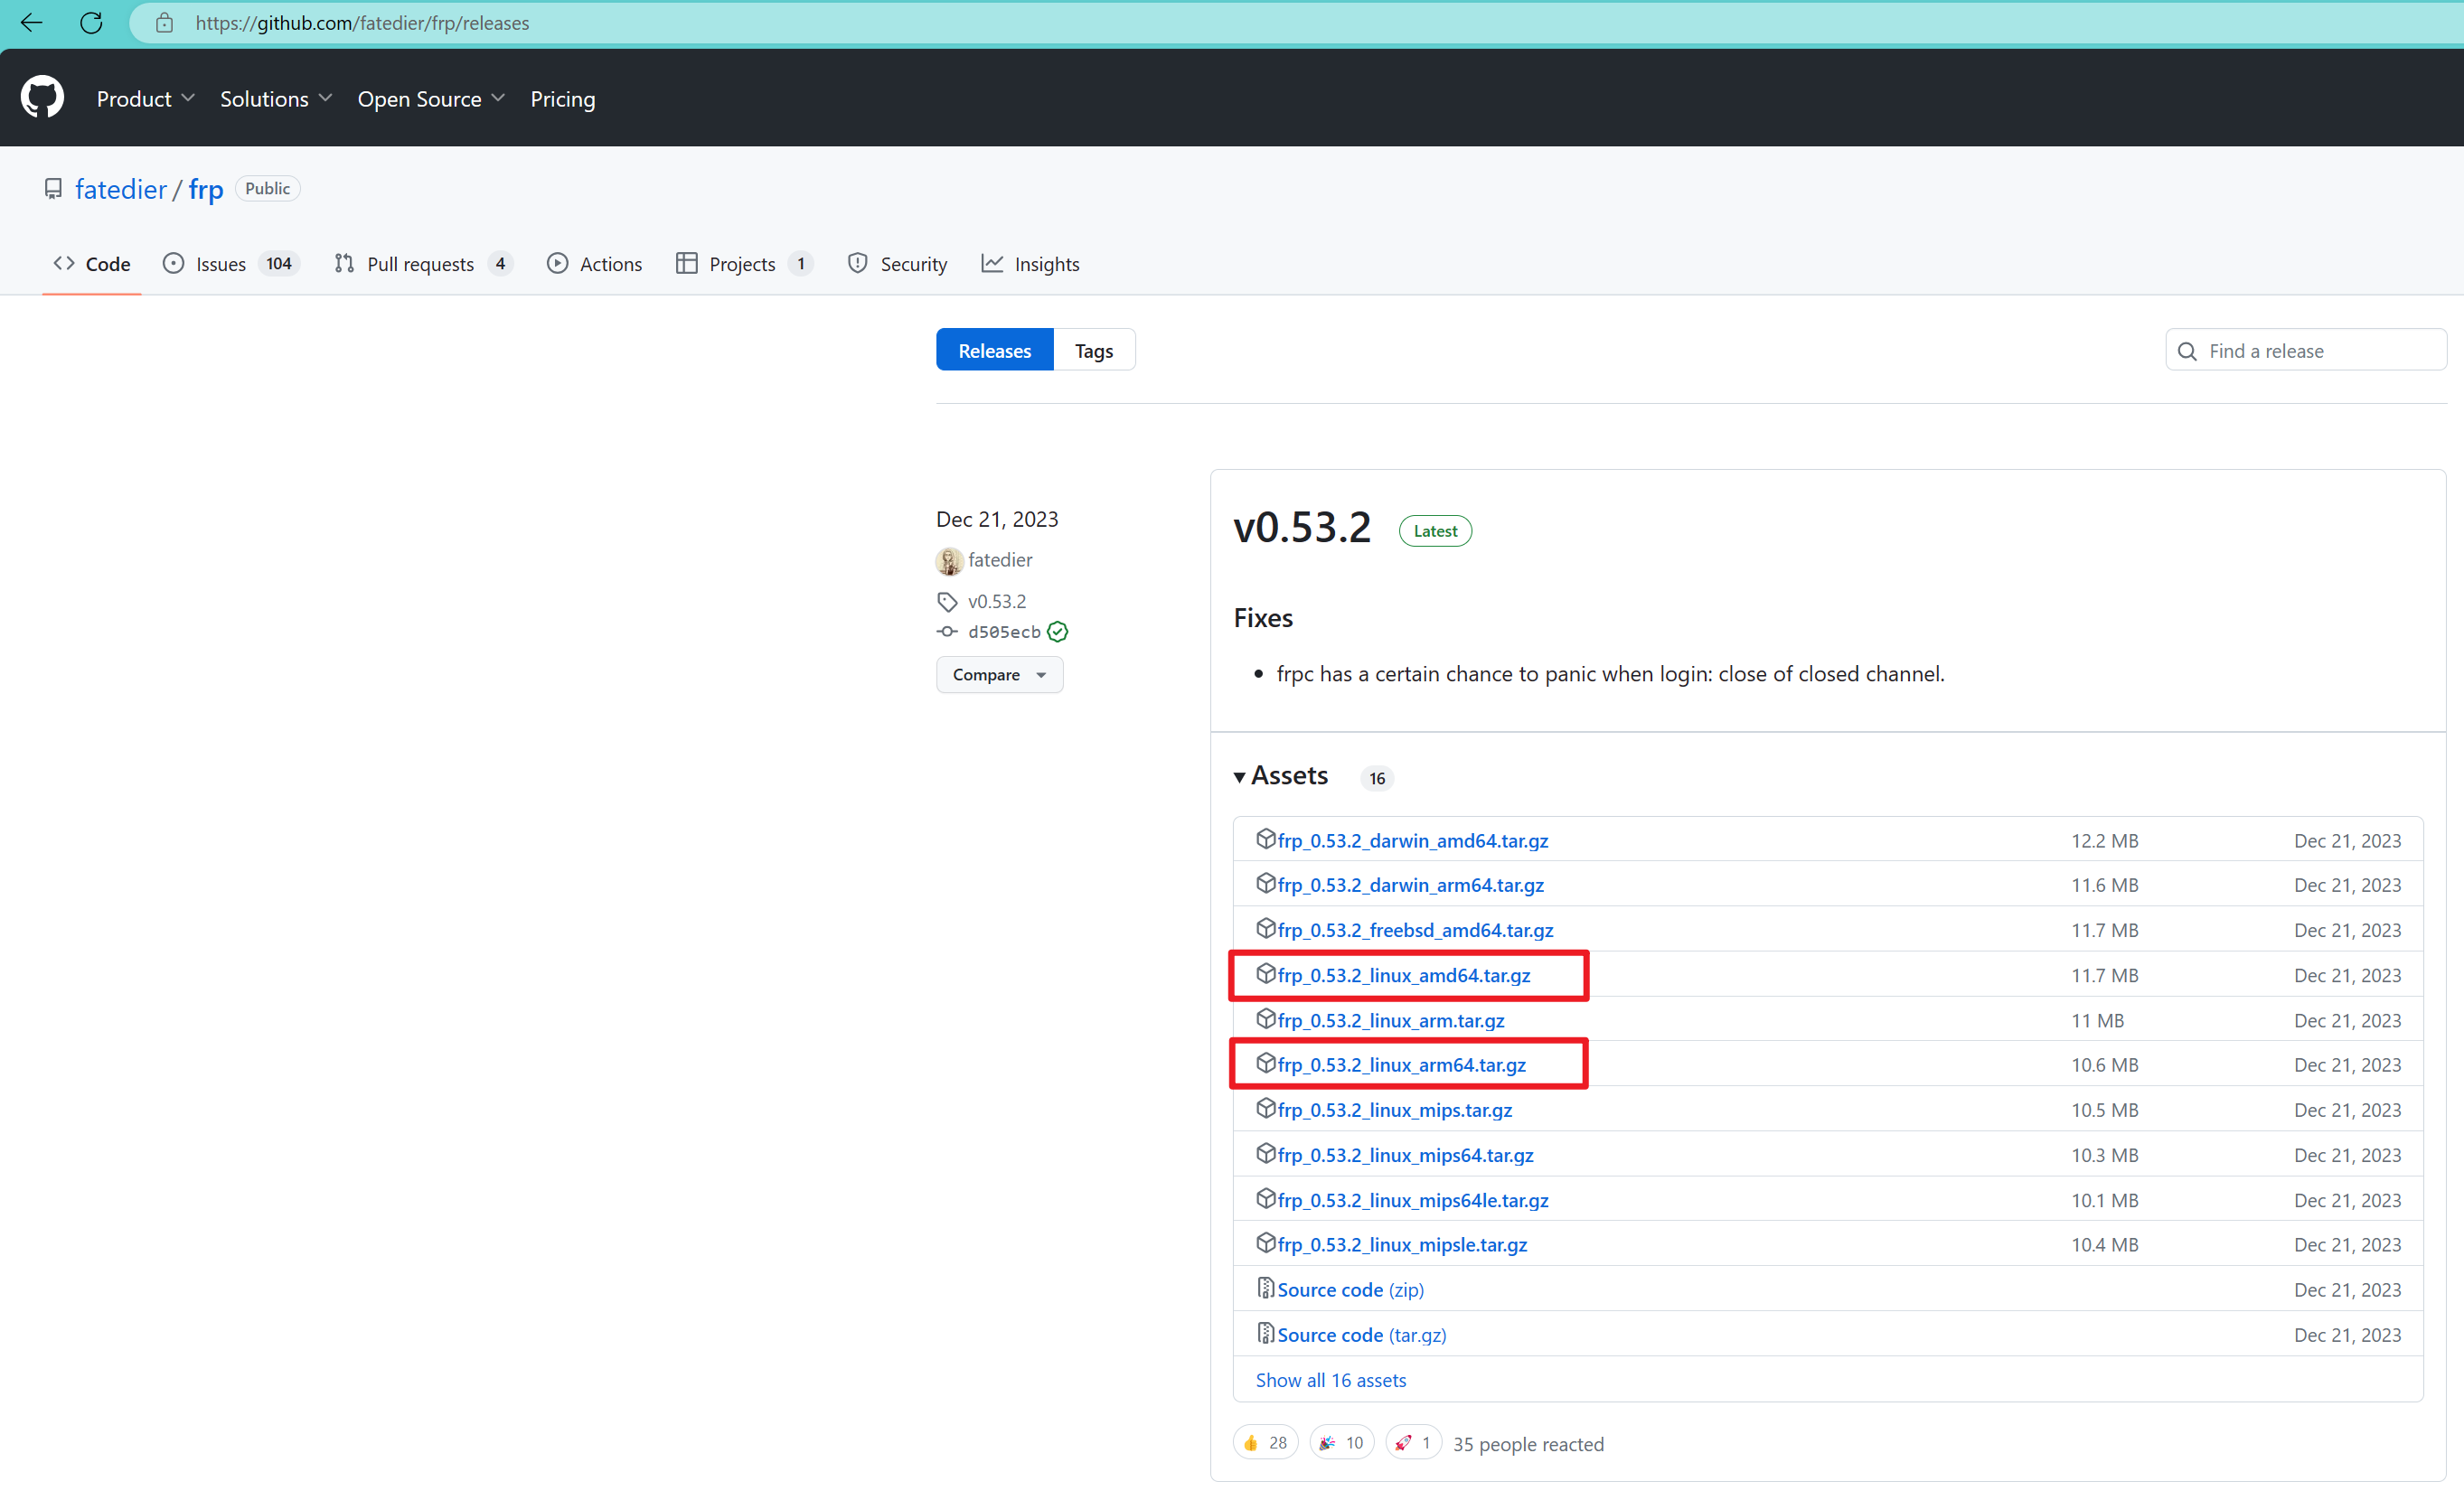
Task: Open the frp repository link
Action: [206, 189]
